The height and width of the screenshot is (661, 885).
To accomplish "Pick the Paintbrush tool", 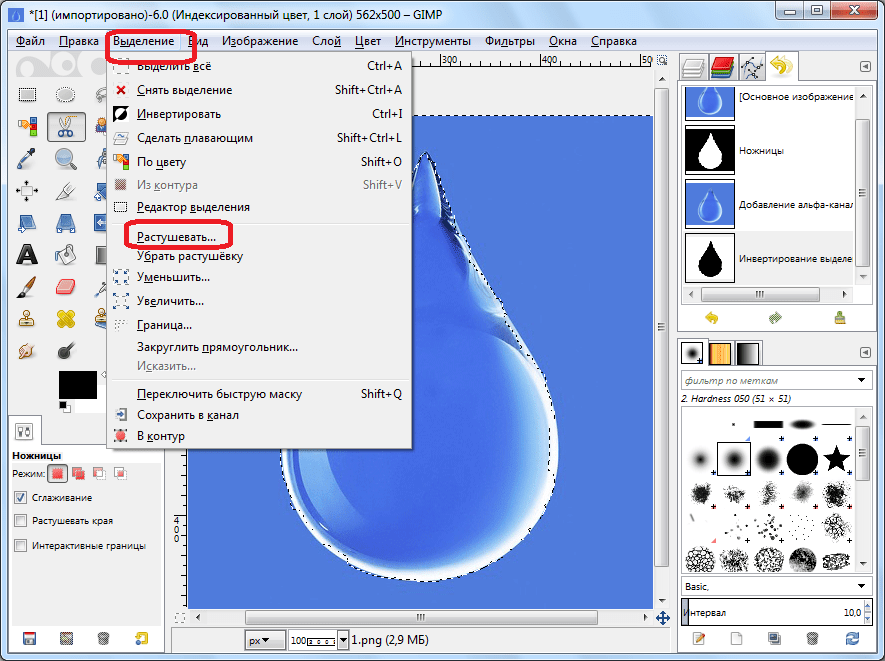I will [x=26, y=287].
